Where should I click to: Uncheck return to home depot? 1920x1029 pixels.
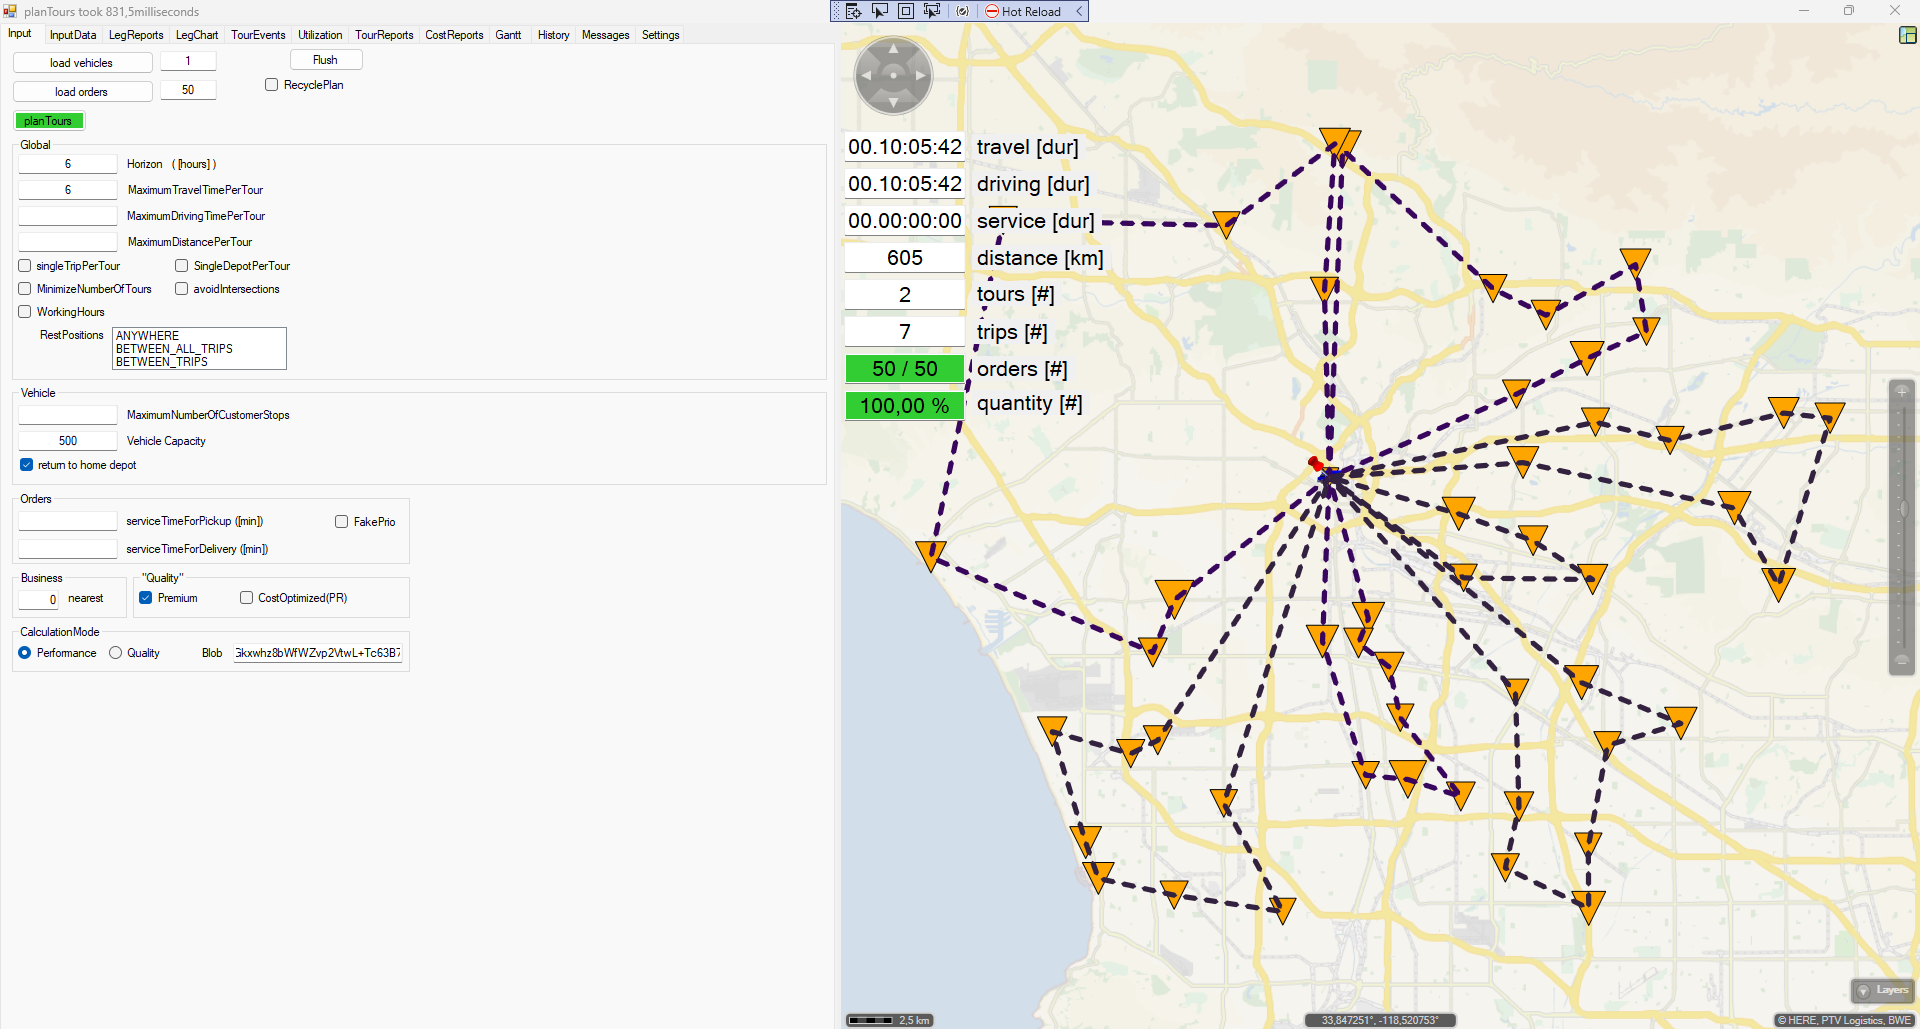(x=27, y=465)
